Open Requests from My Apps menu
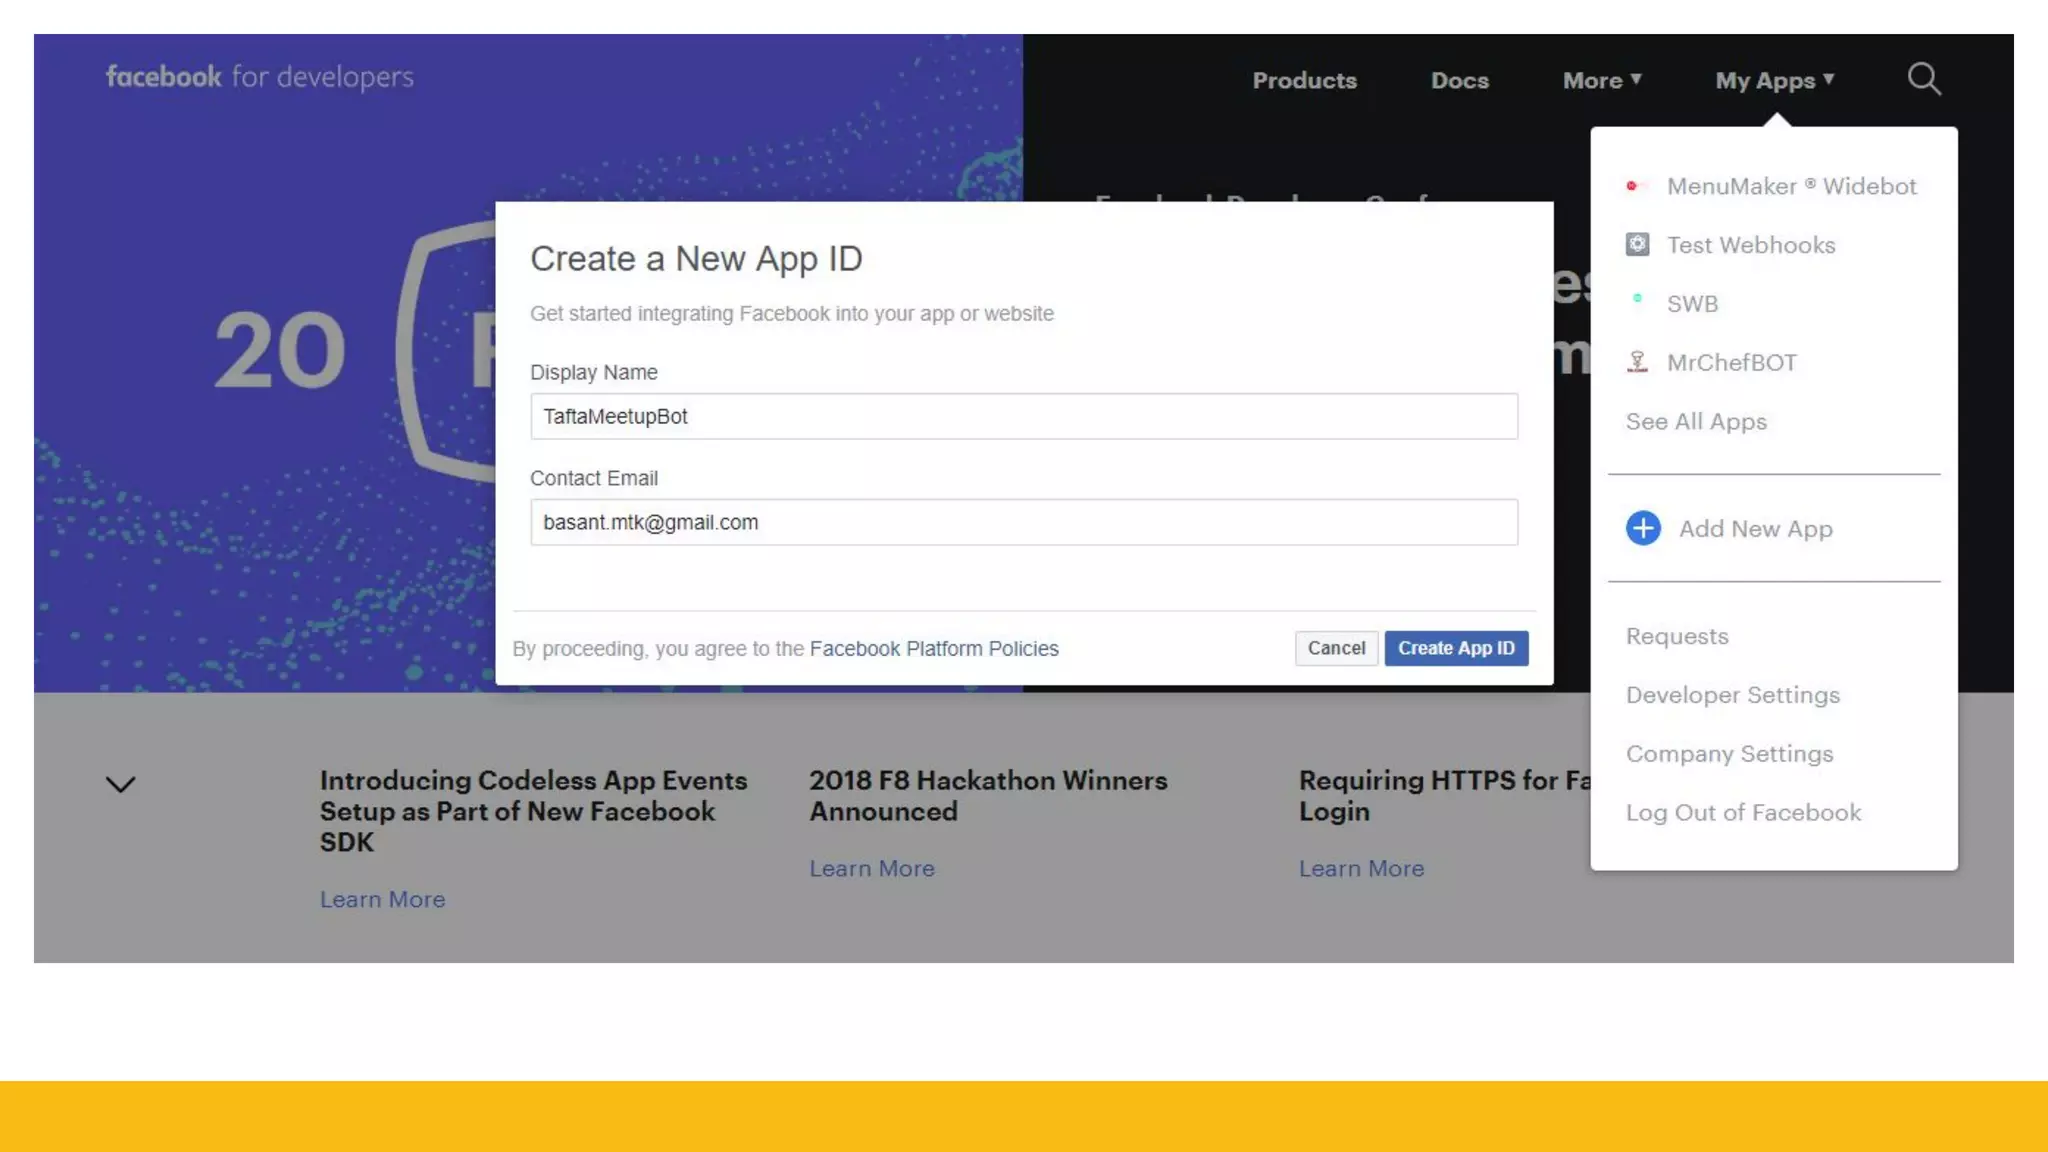Screen dimensions: 2048x1152 coord(1677,636)
